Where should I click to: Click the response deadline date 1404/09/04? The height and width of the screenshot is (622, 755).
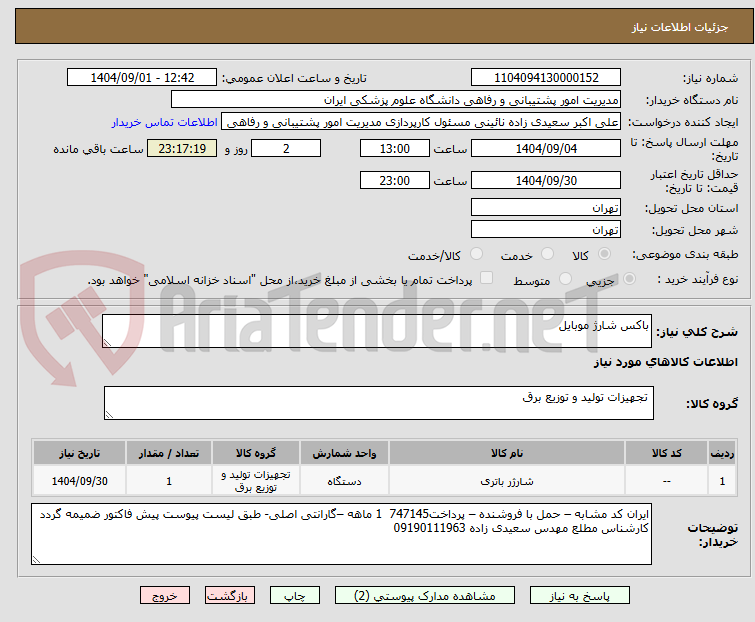pyautogui.click(x=546, y=148)
